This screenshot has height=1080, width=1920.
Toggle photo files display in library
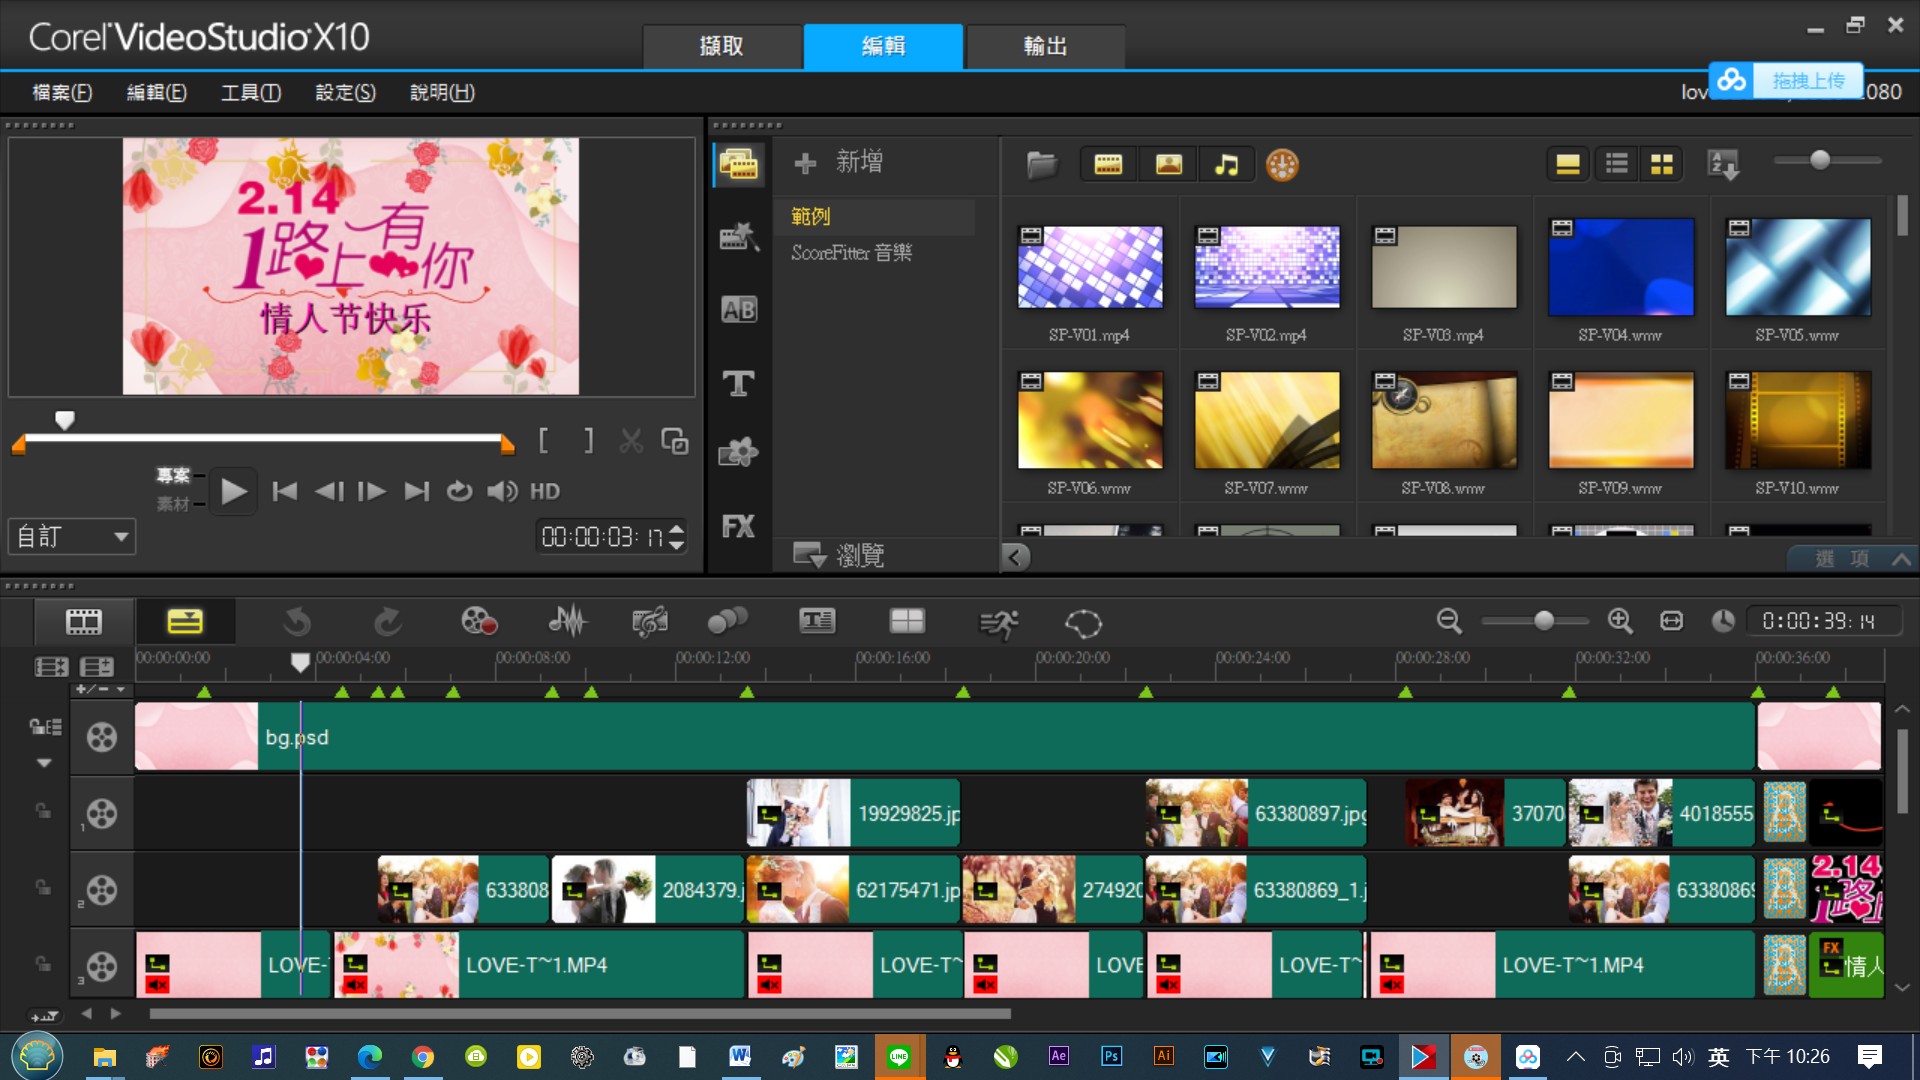click(x=1168, y=164)
